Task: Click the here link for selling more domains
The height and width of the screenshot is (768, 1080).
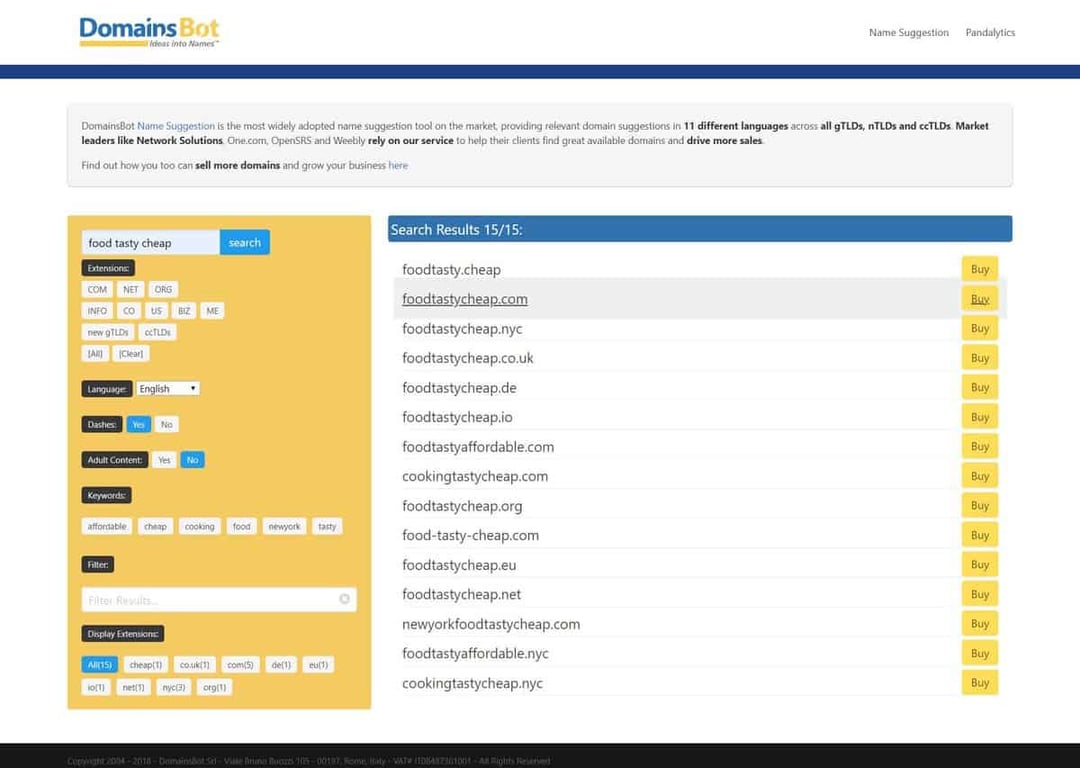Action: point(398,165)
